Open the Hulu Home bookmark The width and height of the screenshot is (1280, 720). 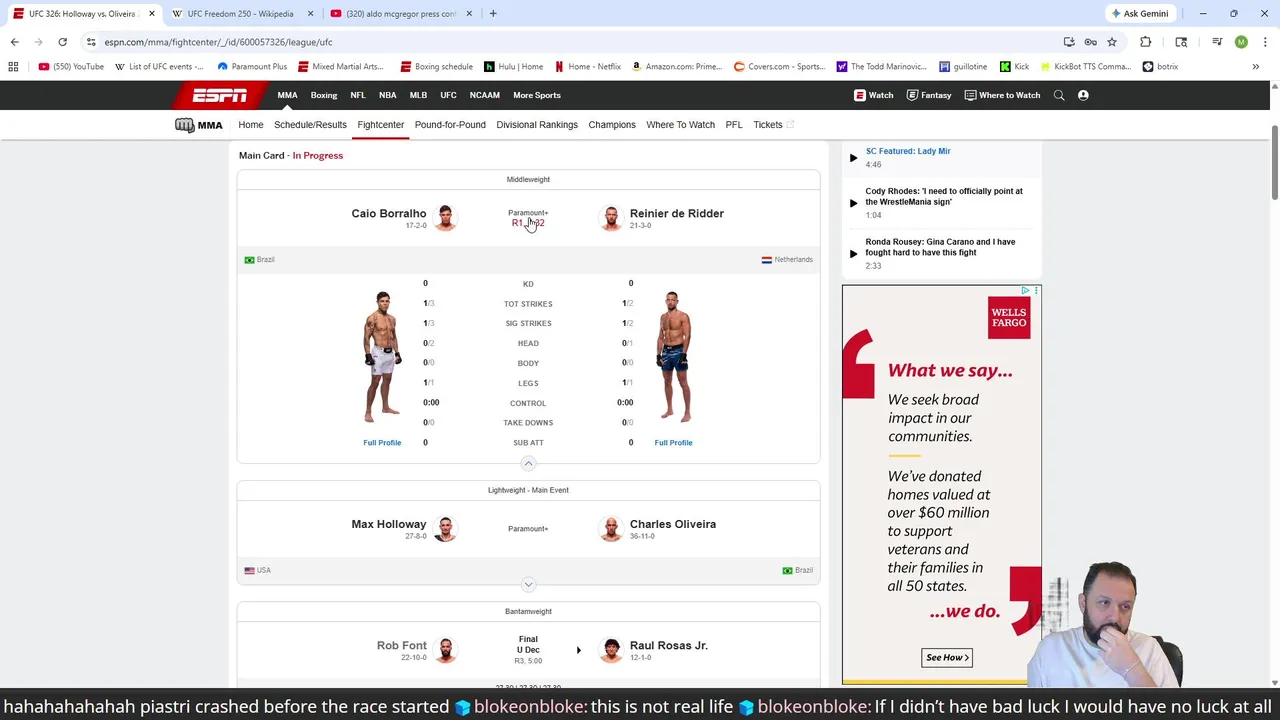click(513, 67)
